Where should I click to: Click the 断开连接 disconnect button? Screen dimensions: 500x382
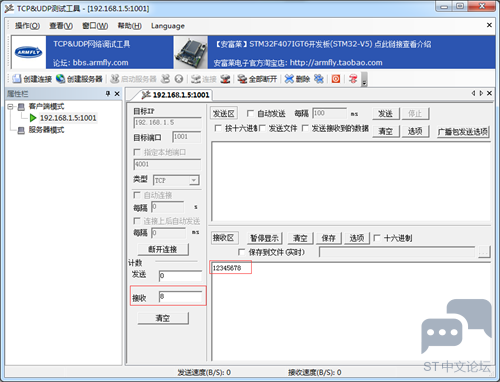[163, 249]
